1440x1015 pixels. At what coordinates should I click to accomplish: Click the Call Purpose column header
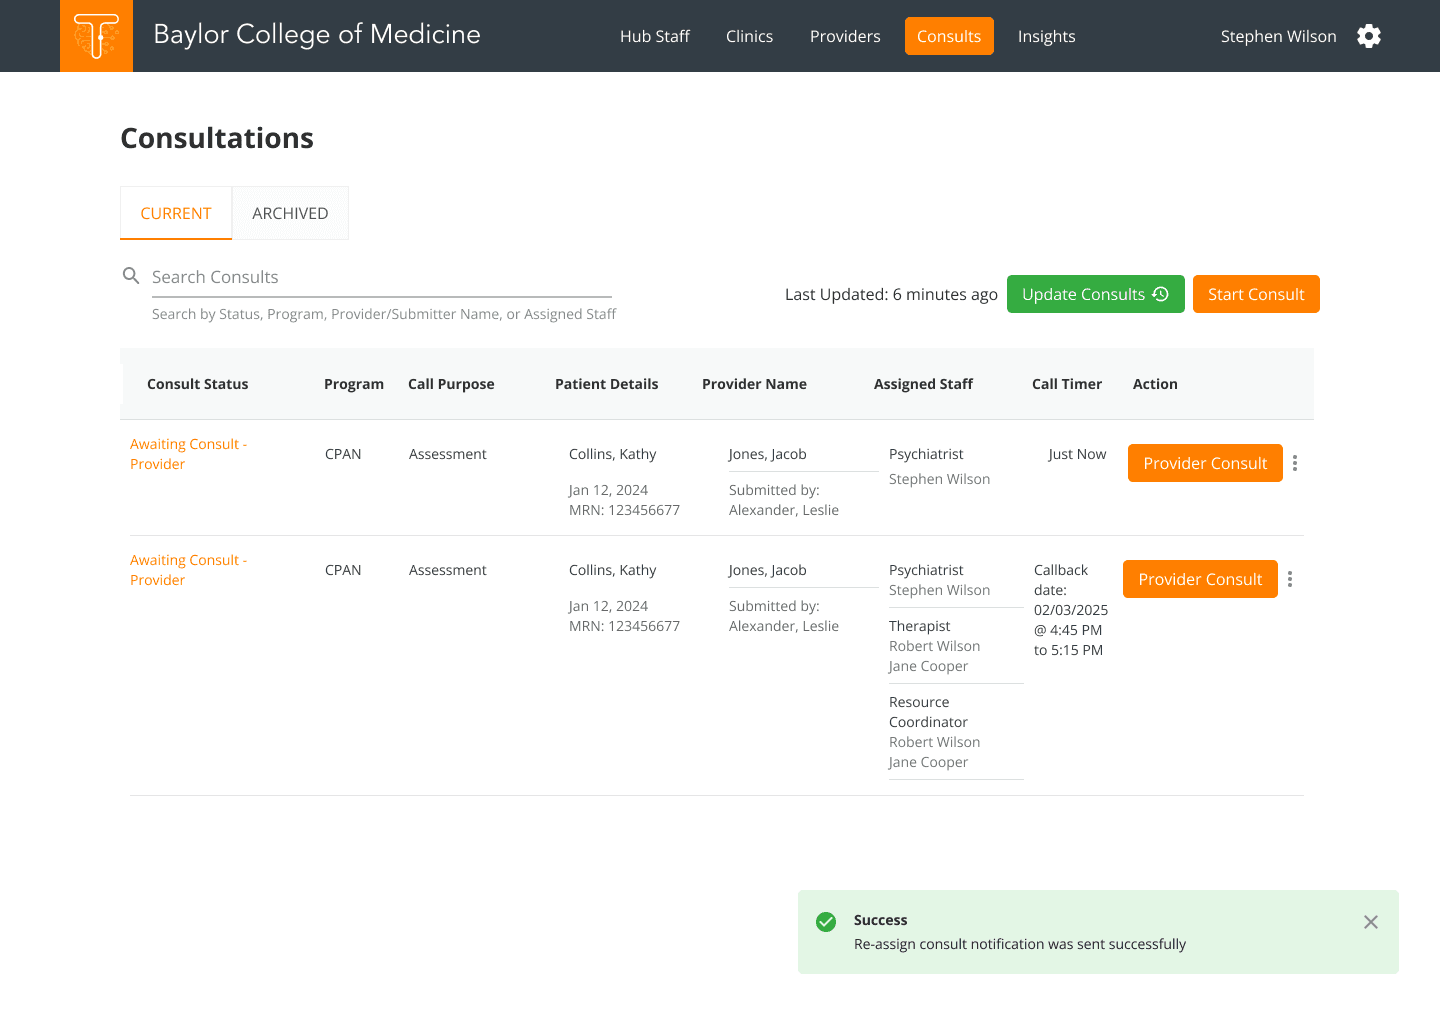pos(451,384)
